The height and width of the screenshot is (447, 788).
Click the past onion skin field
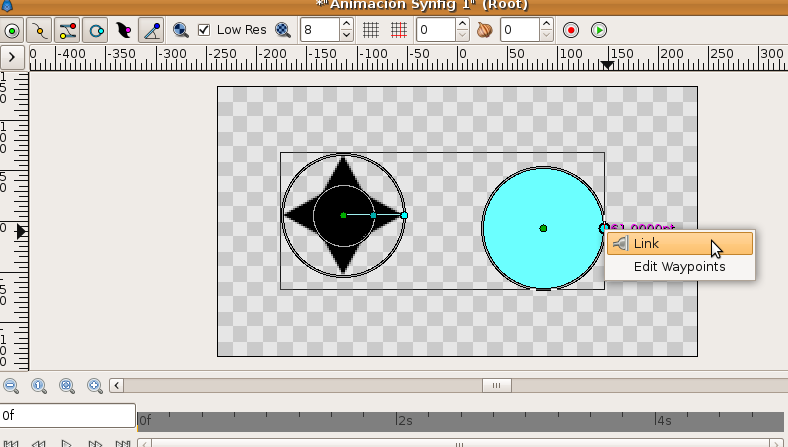click(x=436, y=30)
